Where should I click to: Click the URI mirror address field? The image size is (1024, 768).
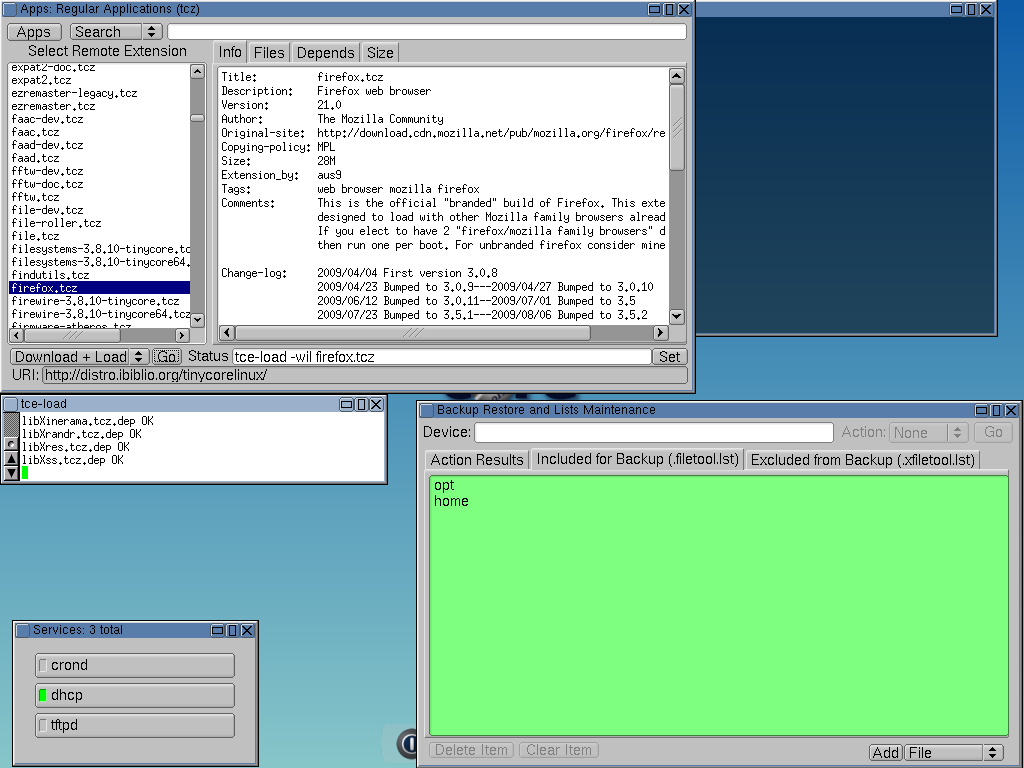coord(364,375)
